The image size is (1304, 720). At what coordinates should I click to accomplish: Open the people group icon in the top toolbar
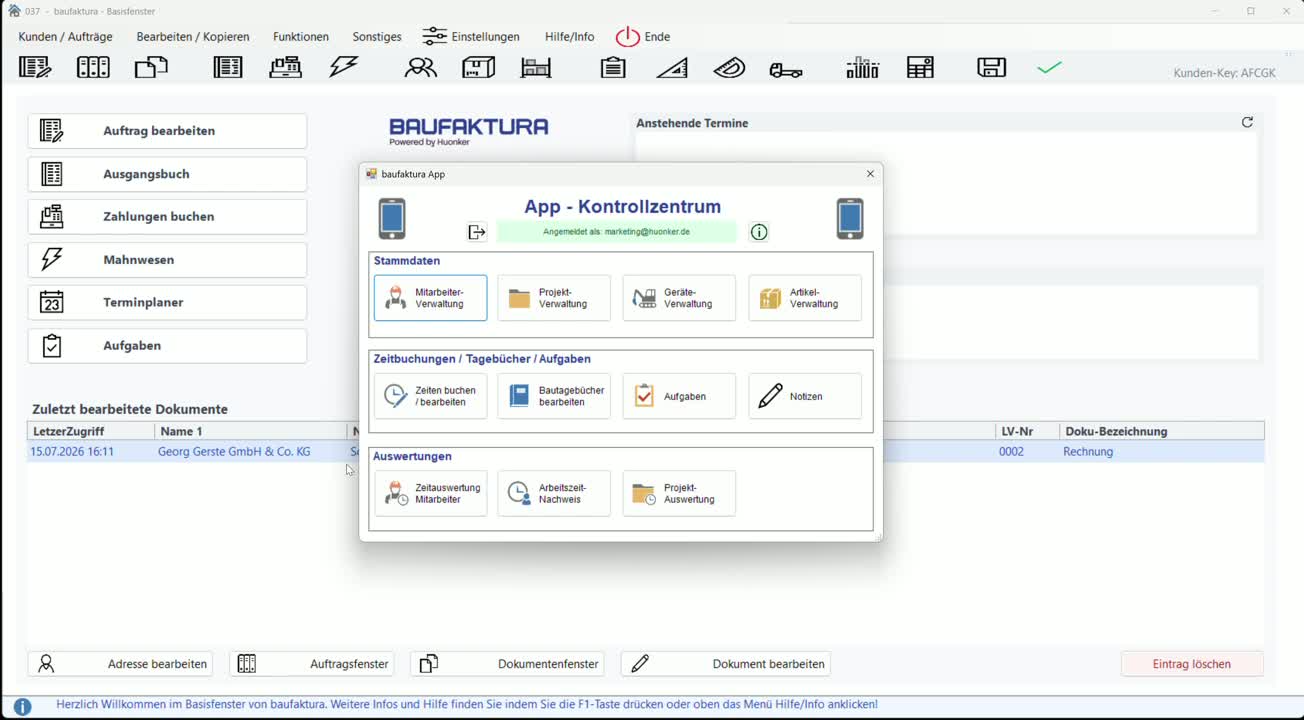pos(421,68)
